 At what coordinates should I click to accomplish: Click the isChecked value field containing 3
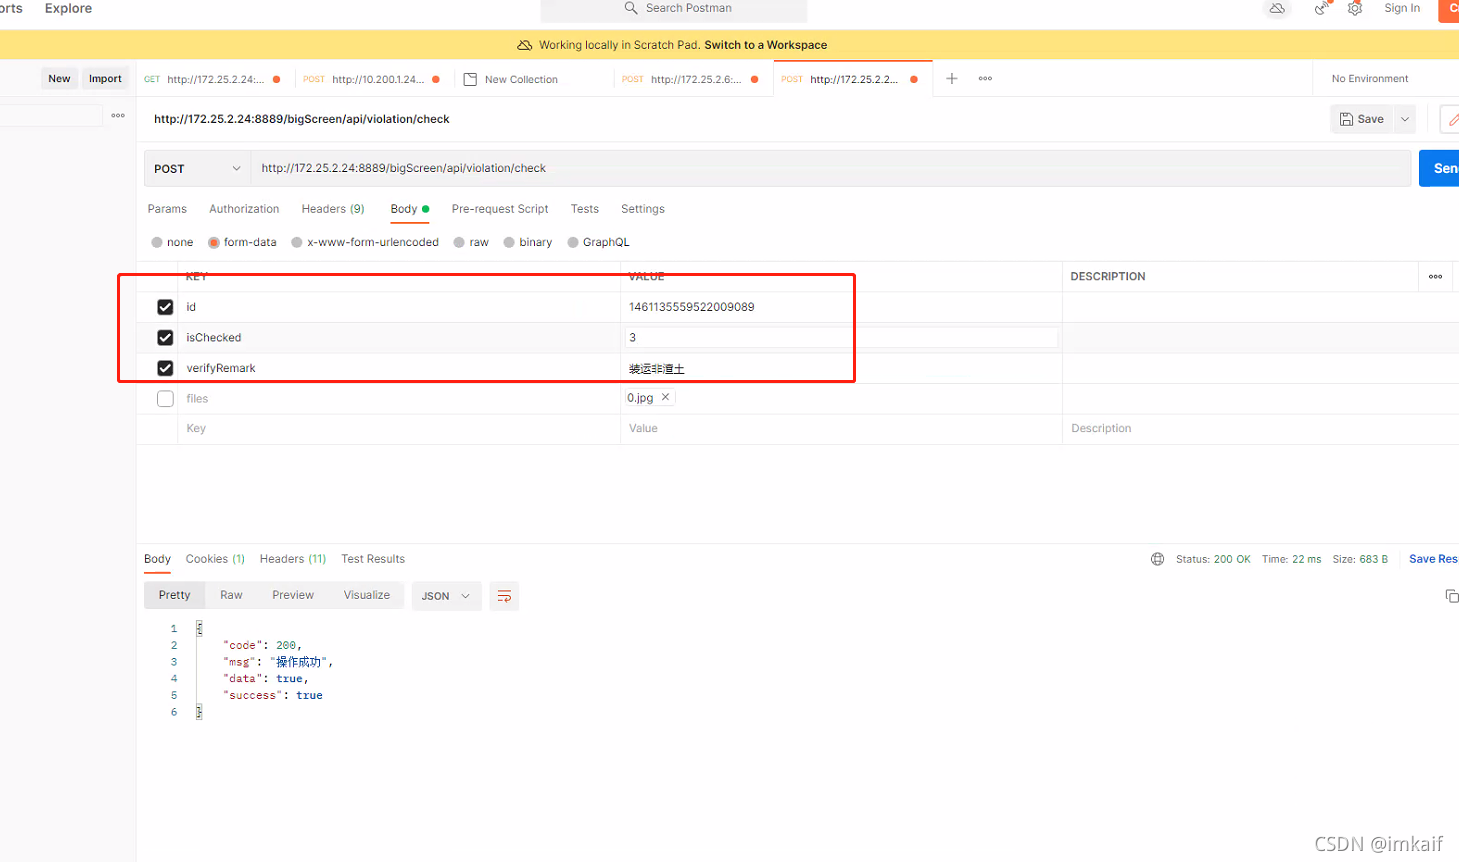point(841,338)
